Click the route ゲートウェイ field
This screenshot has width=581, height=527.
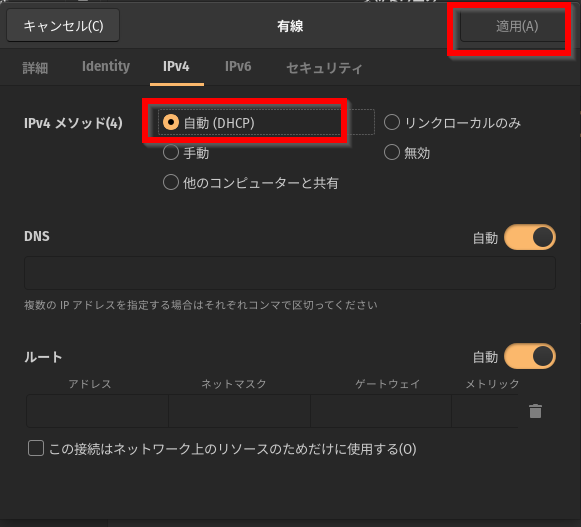pyautogui.click(x=381, y=411)
